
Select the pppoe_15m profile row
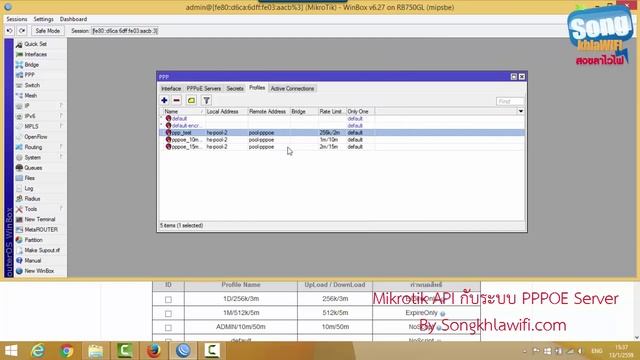(342, 147)
